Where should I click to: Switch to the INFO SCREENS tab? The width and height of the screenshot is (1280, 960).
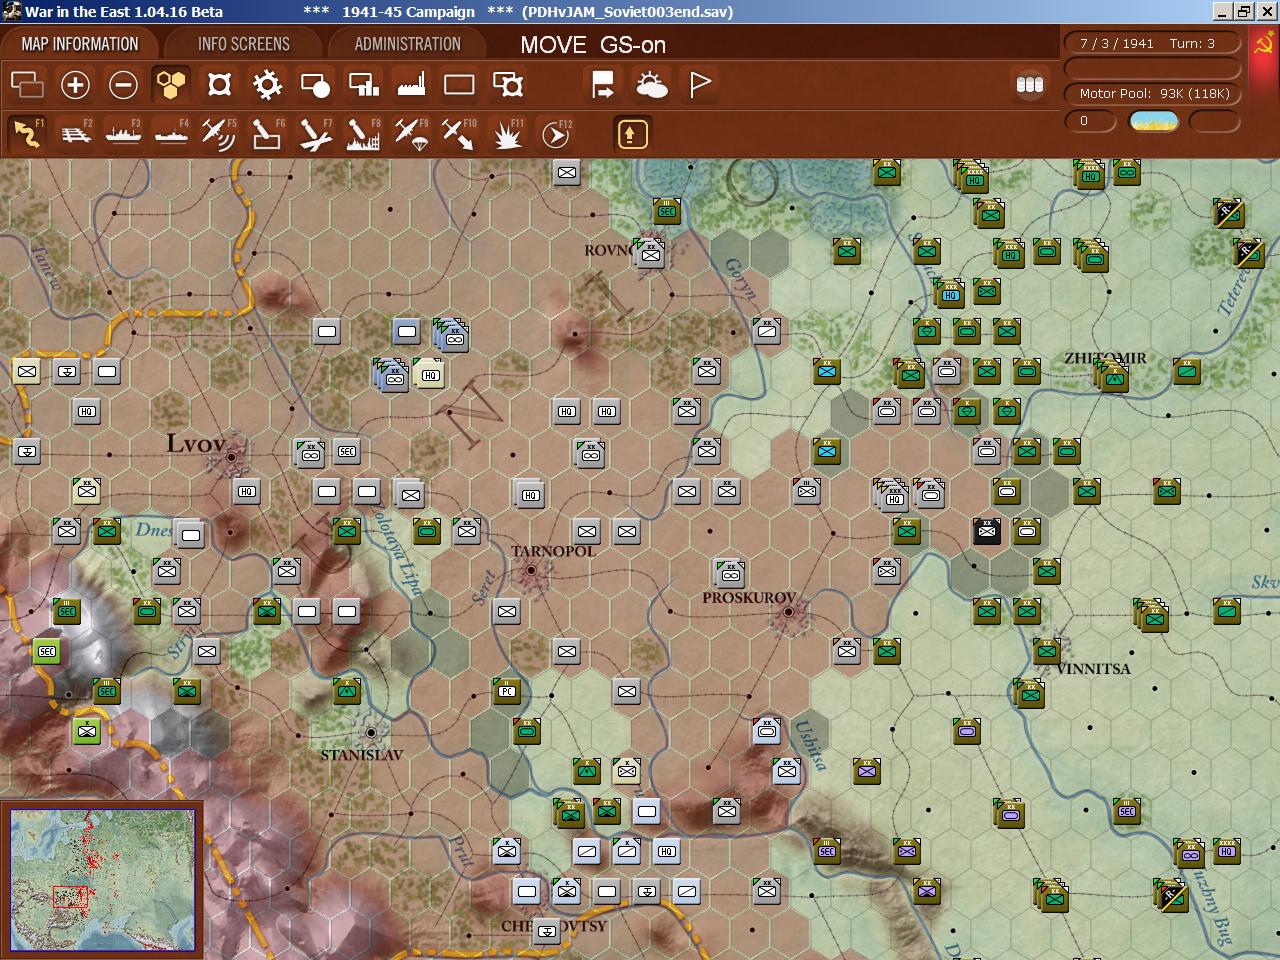[243, 44]
